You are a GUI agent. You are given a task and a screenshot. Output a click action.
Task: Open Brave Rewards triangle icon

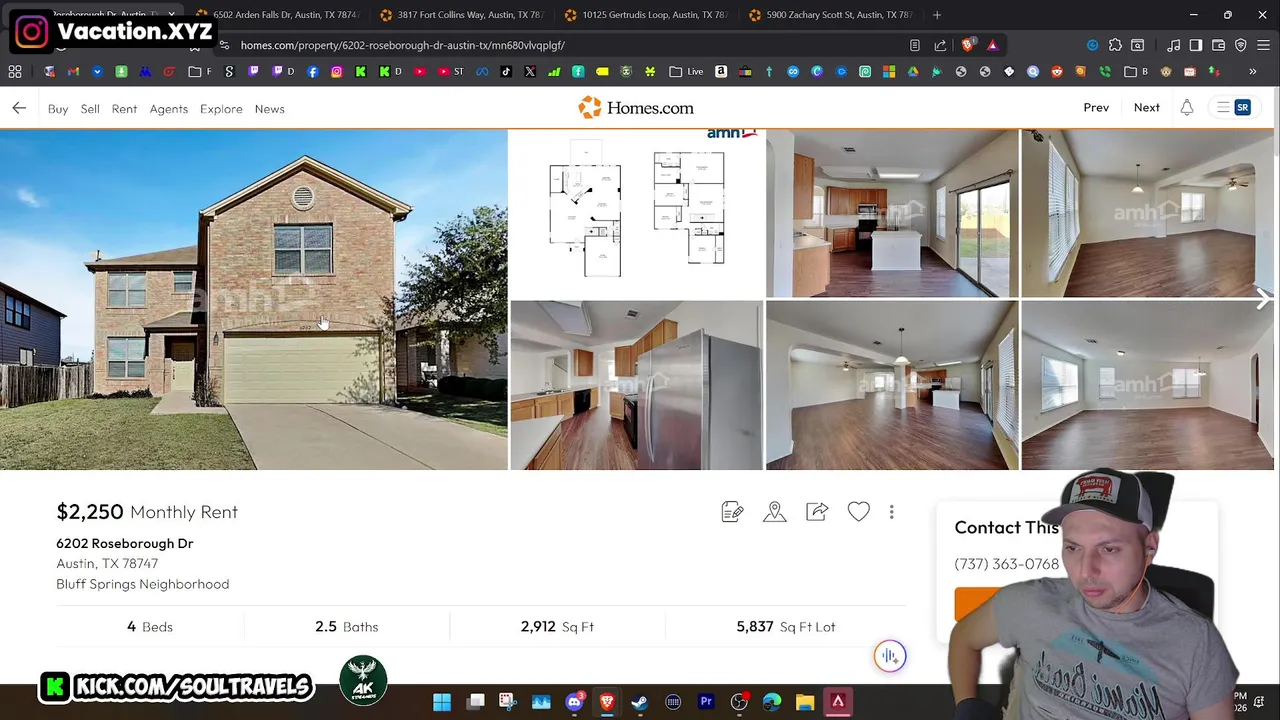pos(992,45)
